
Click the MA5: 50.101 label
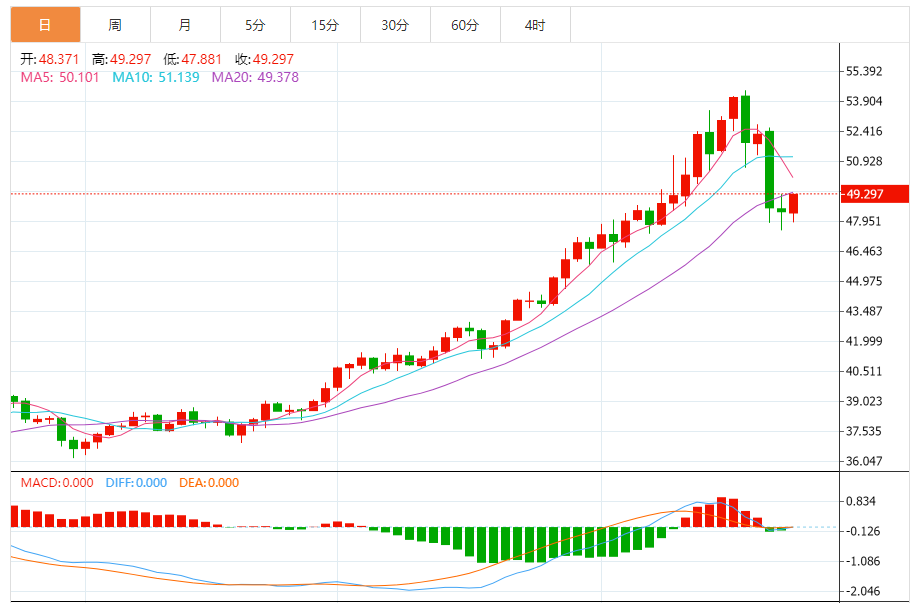point(60,77)
